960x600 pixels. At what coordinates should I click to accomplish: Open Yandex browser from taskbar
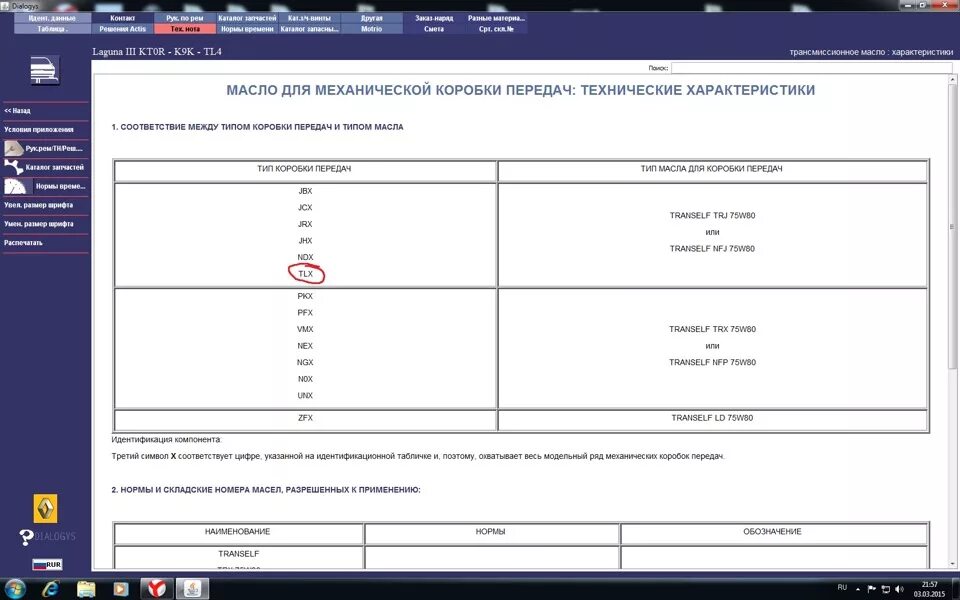157,589
